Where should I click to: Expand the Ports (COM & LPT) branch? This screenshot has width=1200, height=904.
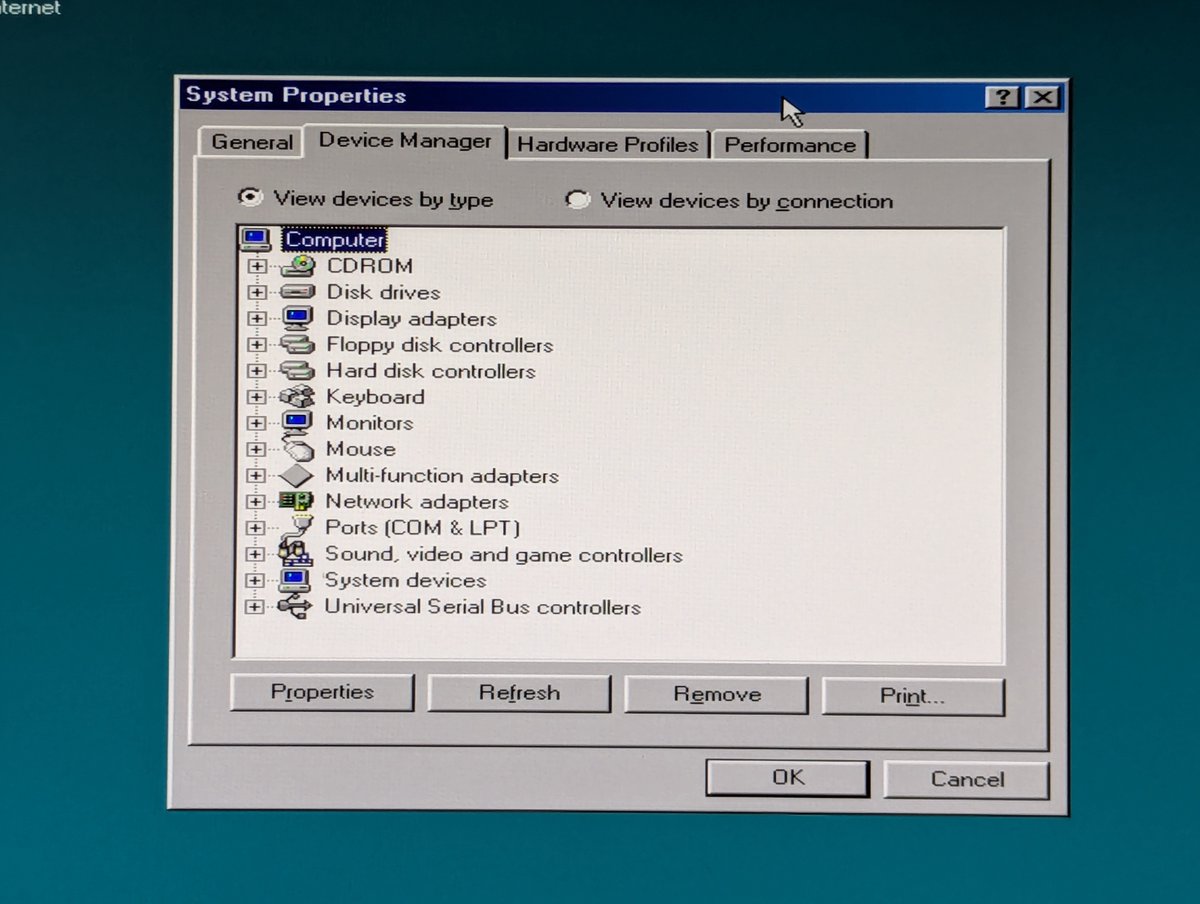point(256,528)
